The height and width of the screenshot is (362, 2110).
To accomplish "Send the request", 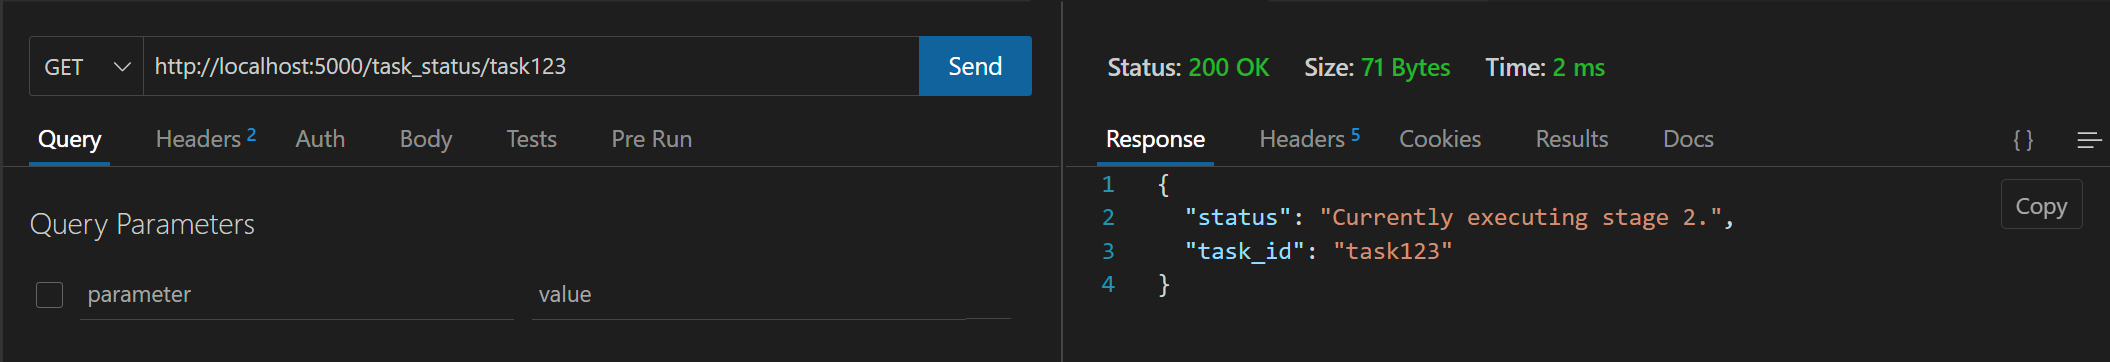I will [x=975, y=66].
